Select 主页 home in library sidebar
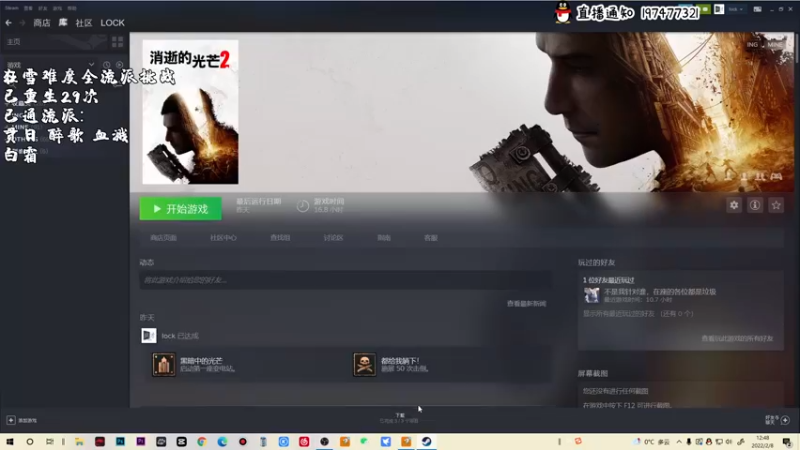Image resolution: width=800 pixels, height=450 pixels. (x=14, y=42)
